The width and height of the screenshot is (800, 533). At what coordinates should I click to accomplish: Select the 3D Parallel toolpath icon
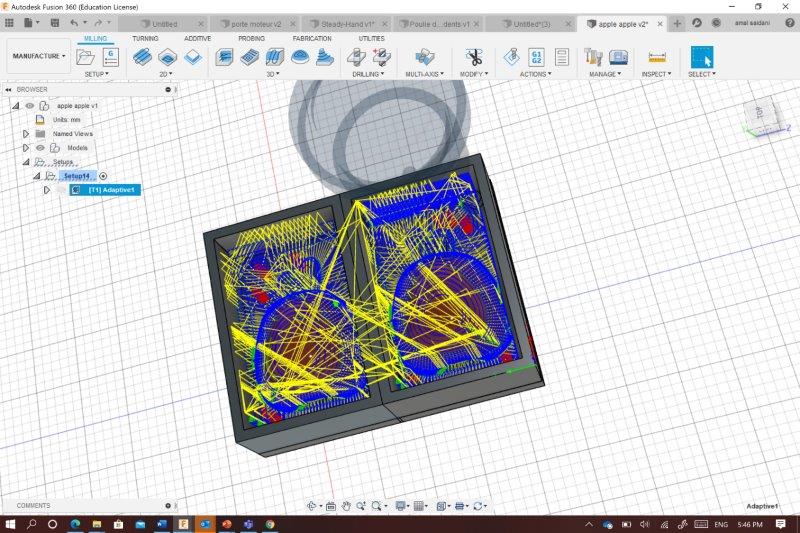274,57
